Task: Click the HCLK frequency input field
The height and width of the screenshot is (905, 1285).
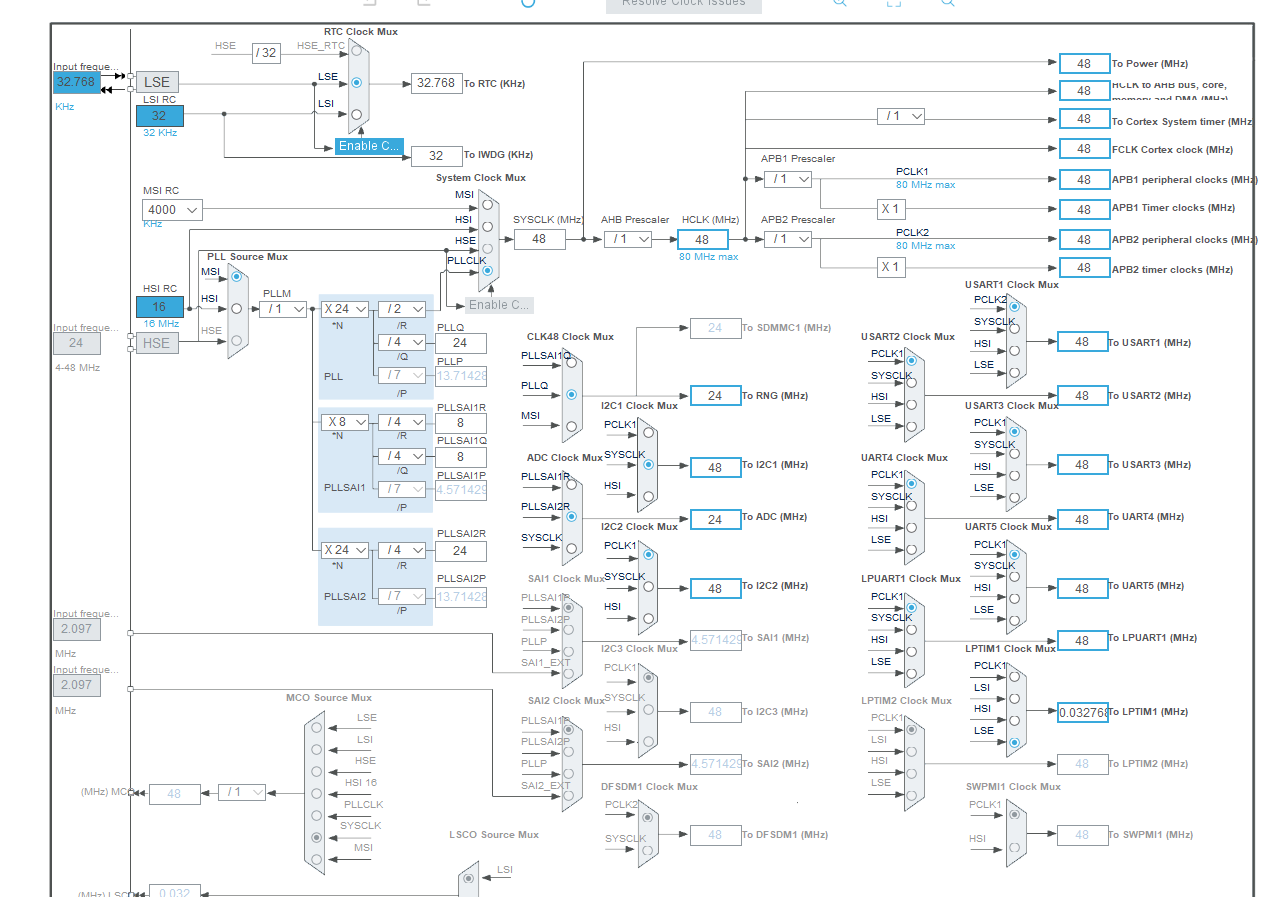Action: (x=702, y=240)
